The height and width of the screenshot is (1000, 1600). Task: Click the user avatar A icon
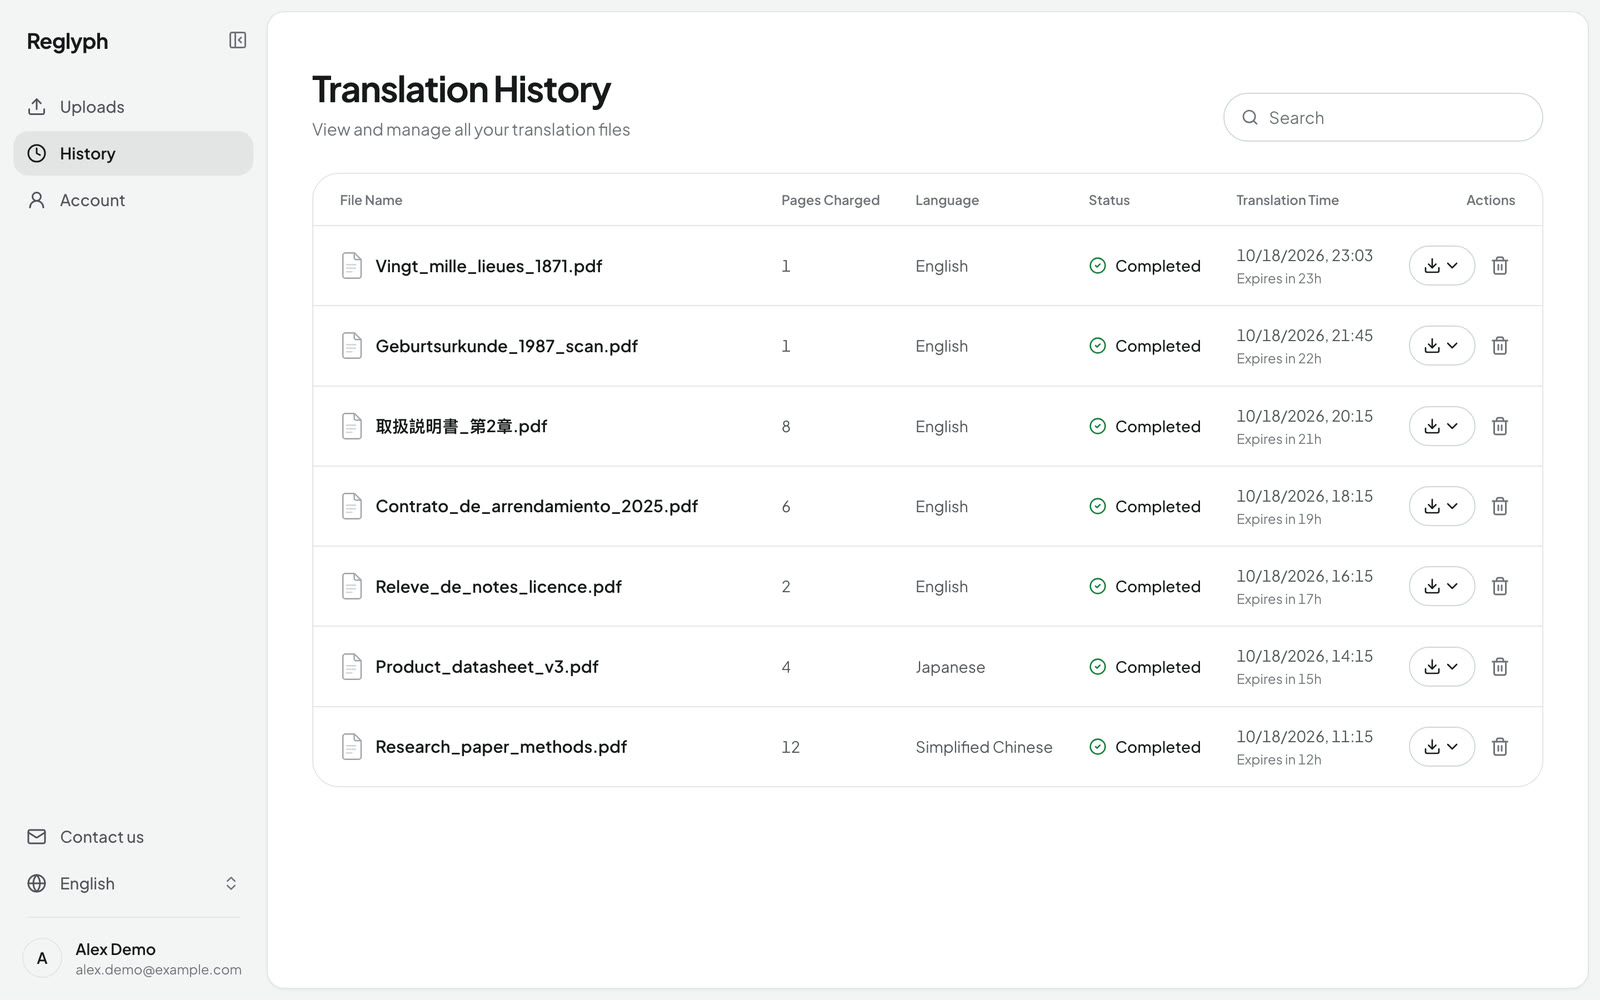coord(42,958)
